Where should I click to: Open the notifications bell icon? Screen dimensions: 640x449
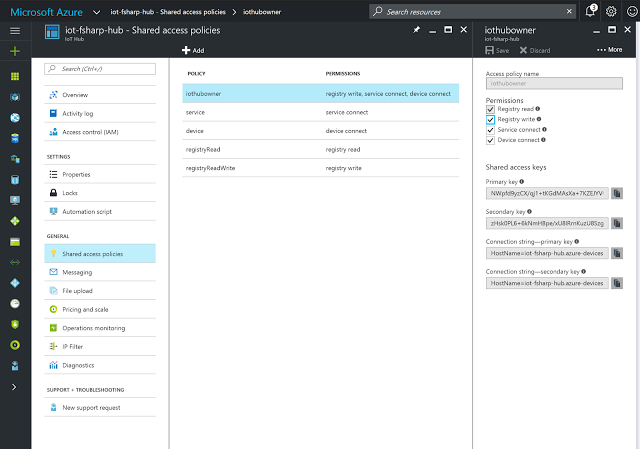[x=591, y=11]
